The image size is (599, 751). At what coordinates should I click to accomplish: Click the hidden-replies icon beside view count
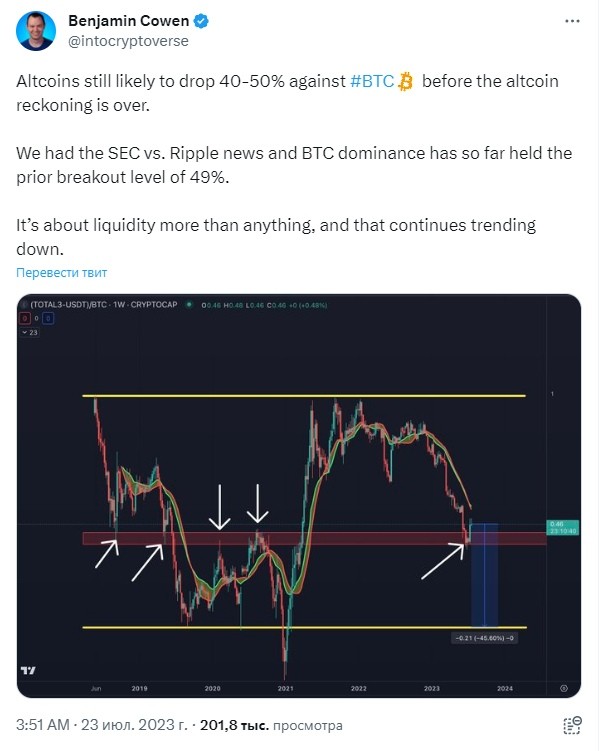tap(572, 725)
